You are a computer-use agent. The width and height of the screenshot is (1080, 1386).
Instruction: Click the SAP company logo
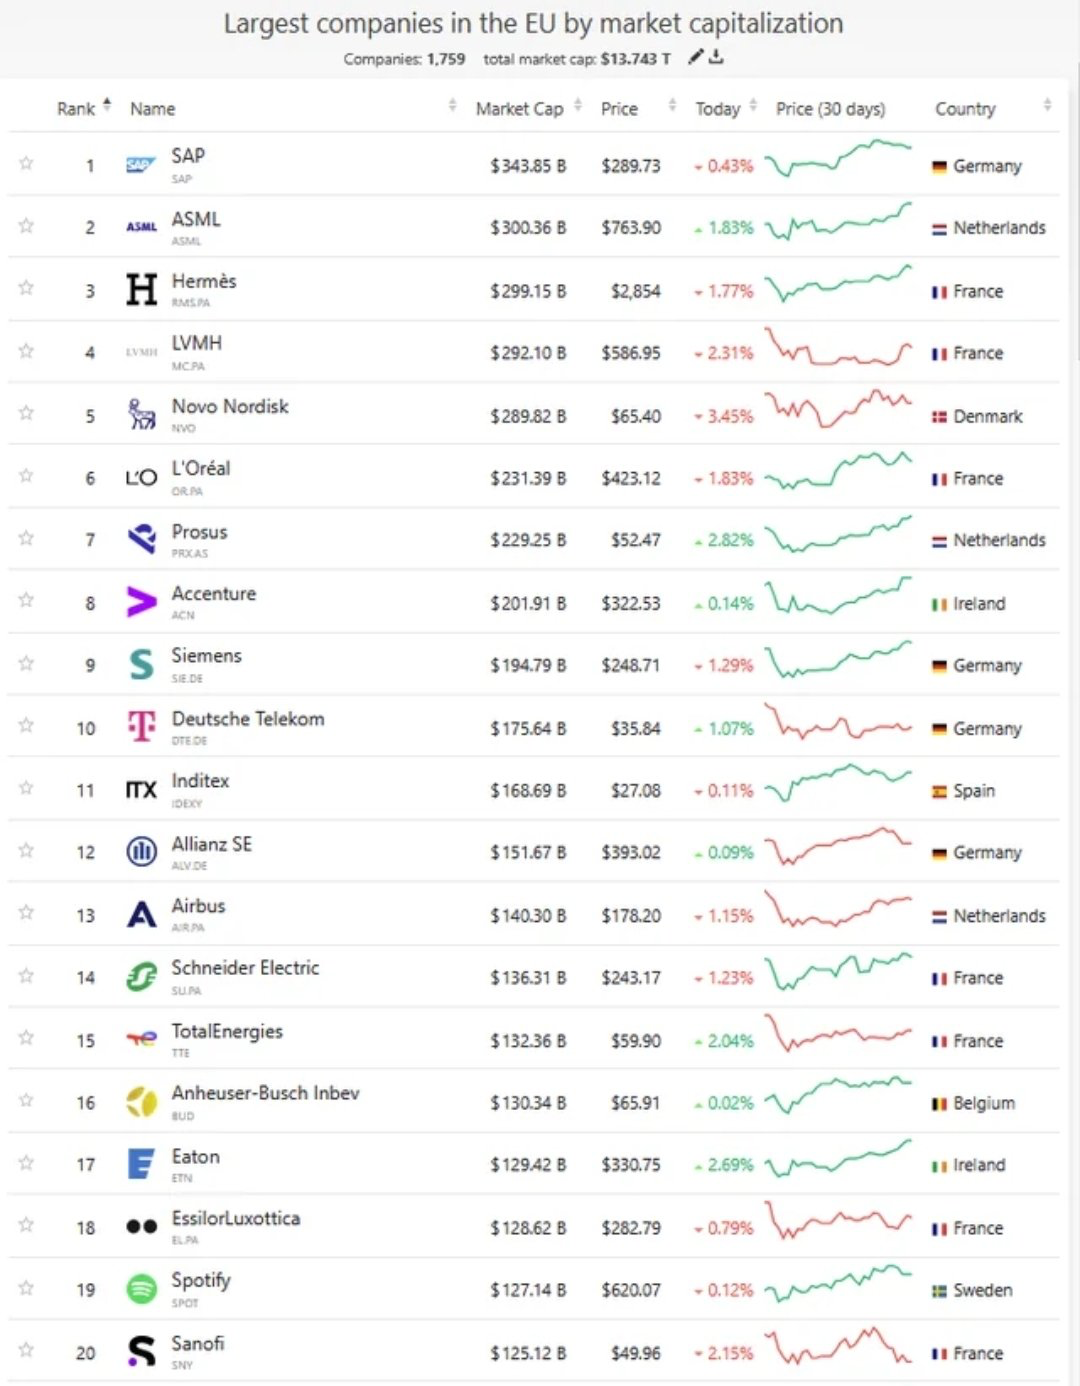pyautogui.click(x=141, y=165)
